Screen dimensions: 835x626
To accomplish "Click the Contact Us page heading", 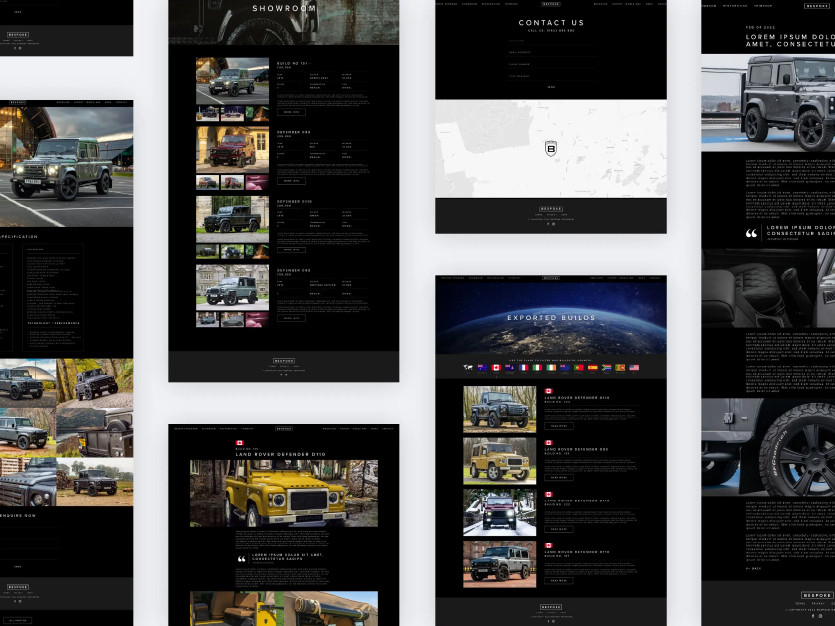I will pos(551,23).
